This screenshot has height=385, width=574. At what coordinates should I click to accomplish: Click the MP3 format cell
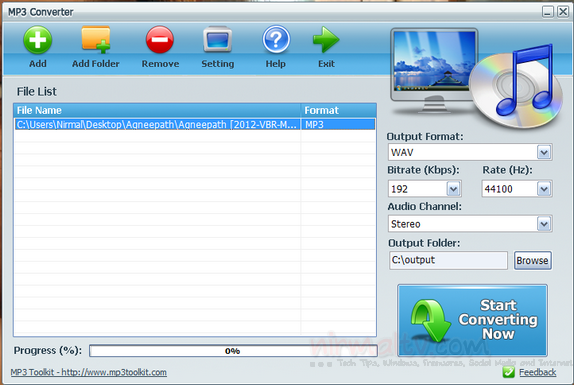(338, 124)
